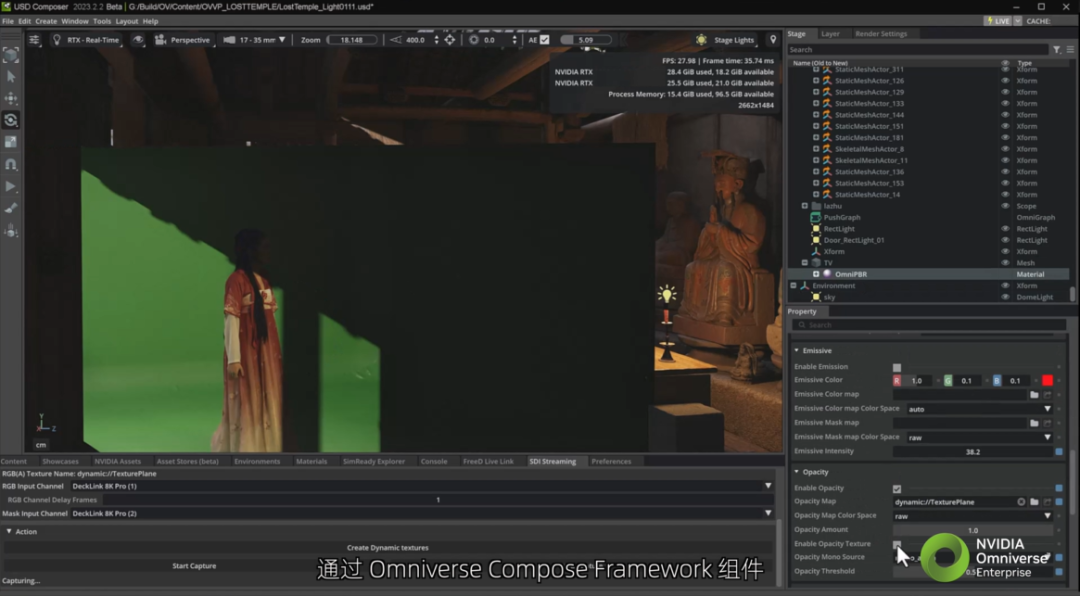Click the Create Dynamic textures button
This screenshot has height=596, width=1080.
[x=388, y=548]
